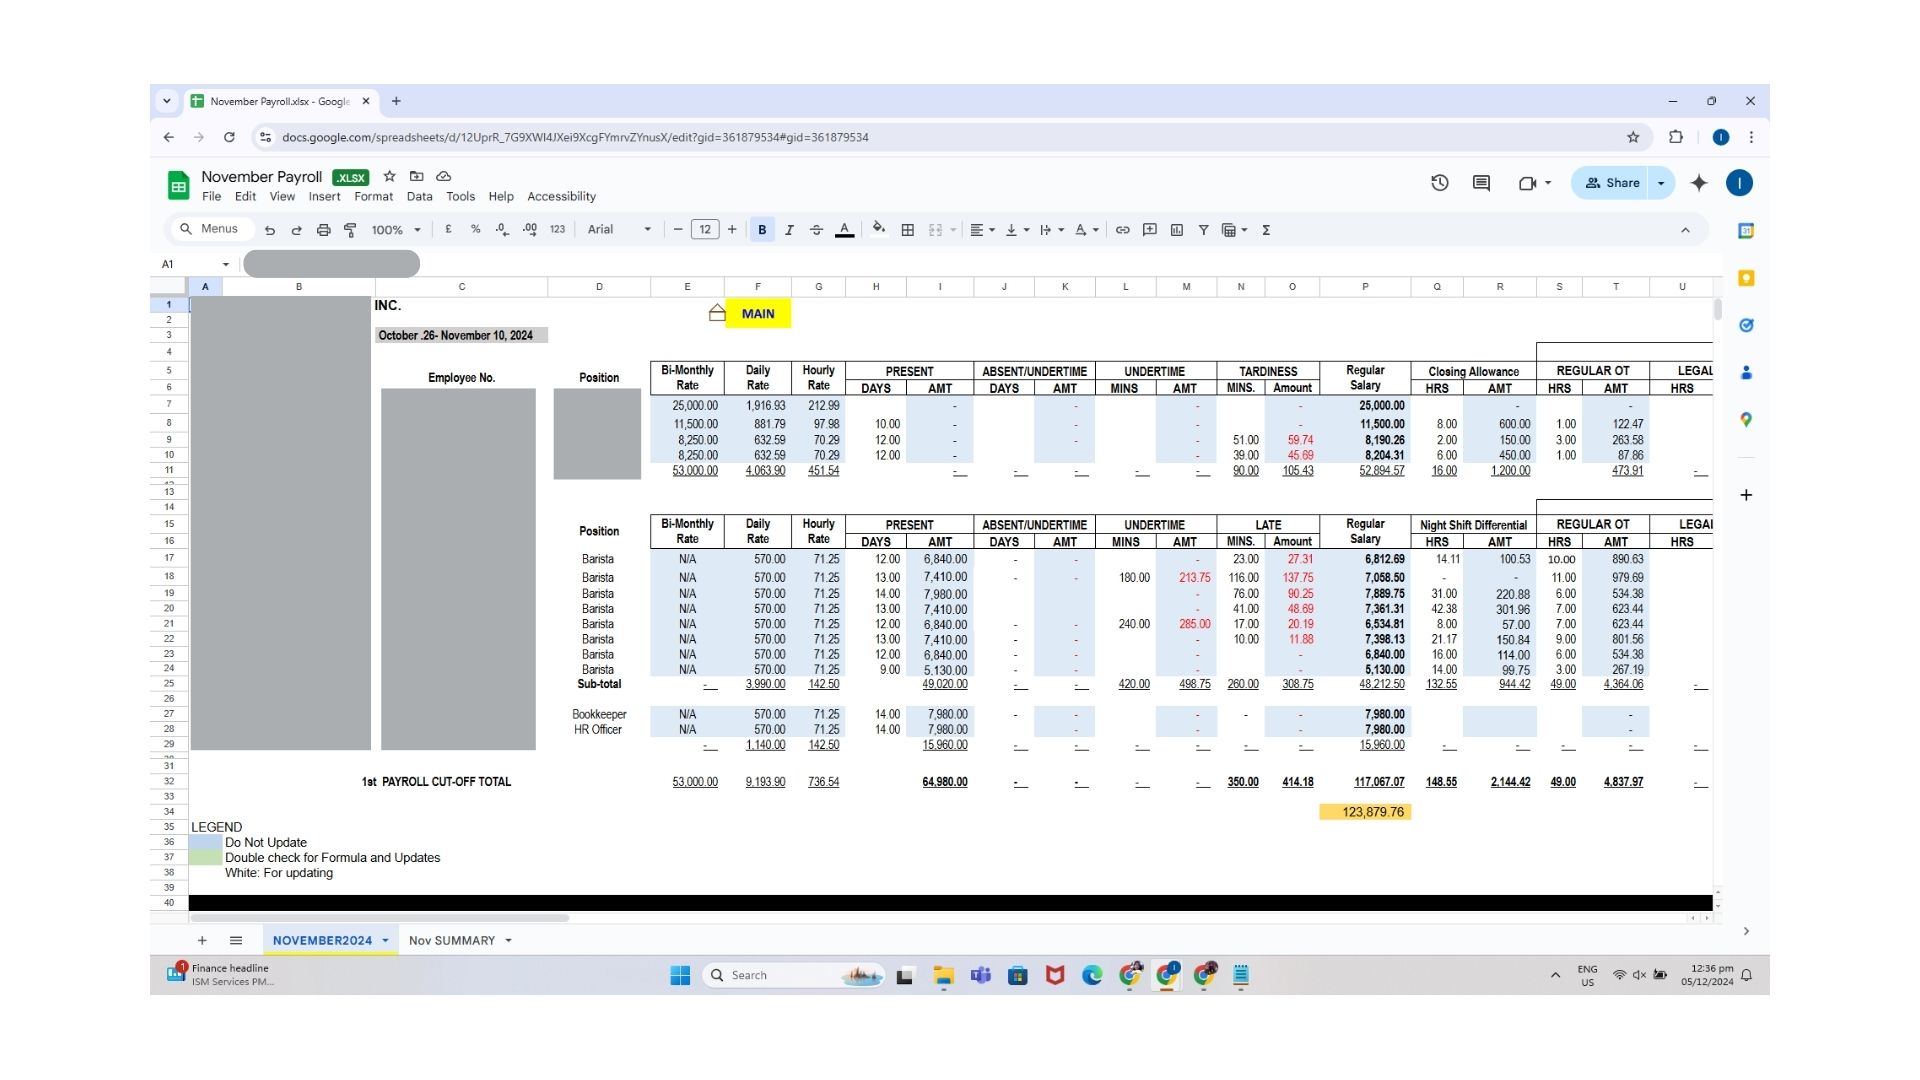This screenshot has height=1080, width=1920.
Task: Switch to the Nov SUMMARY sheet
Action: (451, 941)
